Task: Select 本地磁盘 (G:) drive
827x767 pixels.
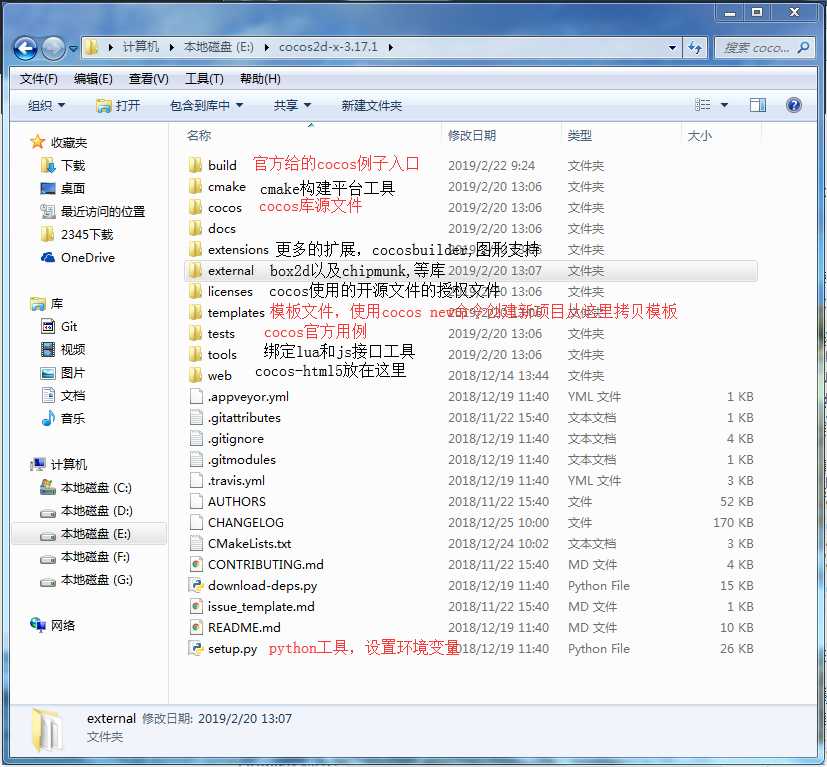Action: 86,580
